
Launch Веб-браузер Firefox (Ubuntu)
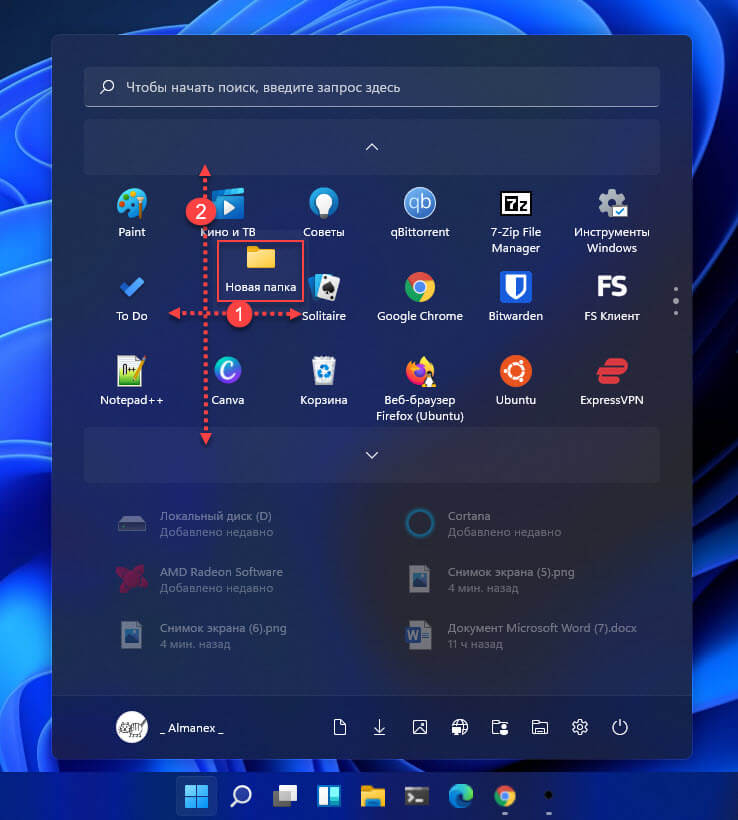[419, 389]
